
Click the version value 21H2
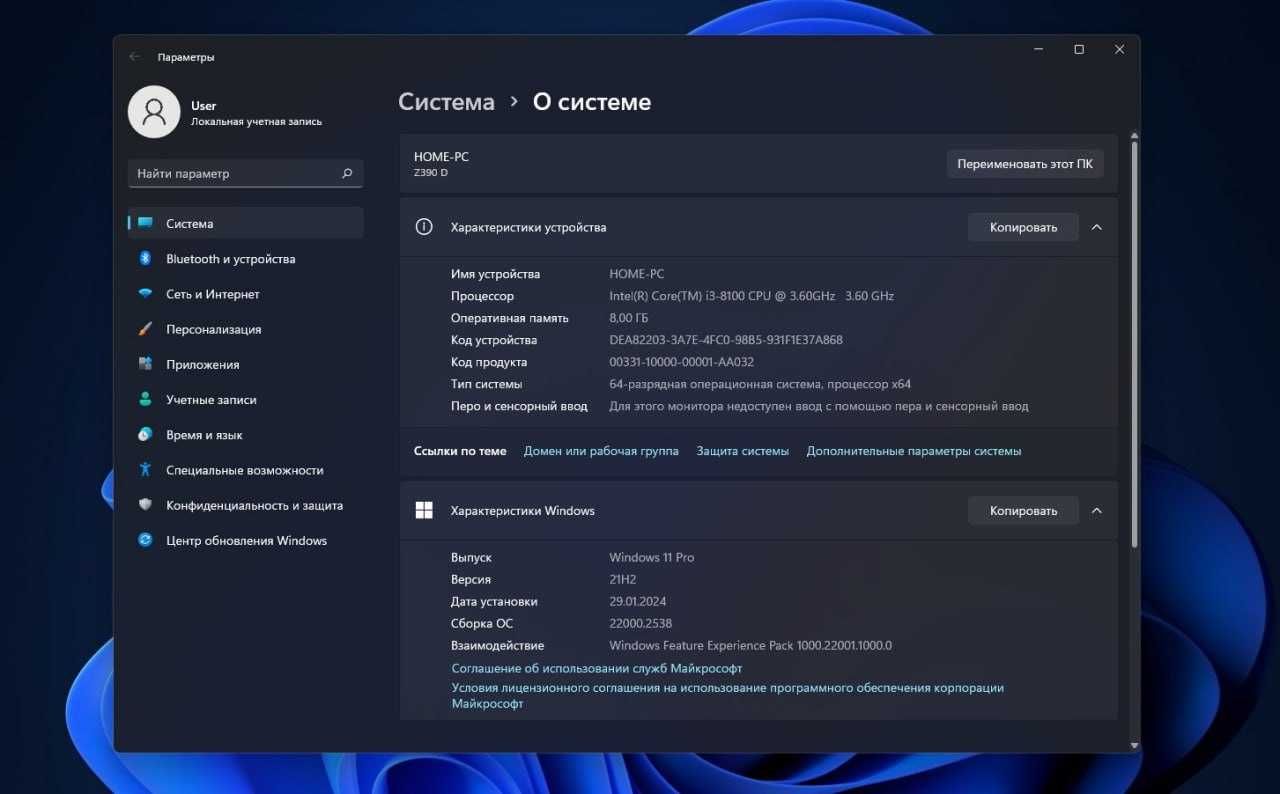tap(623, 580)
